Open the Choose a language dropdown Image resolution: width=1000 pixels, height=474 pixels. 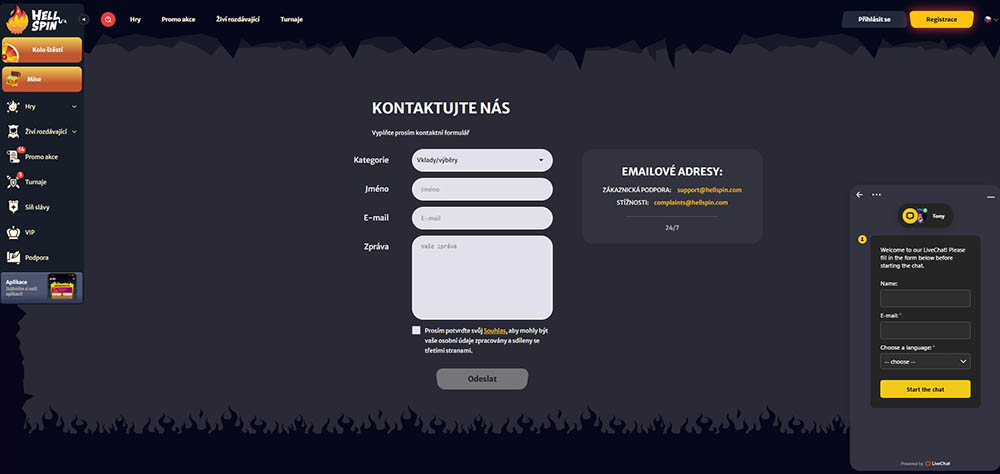(925, 362)
